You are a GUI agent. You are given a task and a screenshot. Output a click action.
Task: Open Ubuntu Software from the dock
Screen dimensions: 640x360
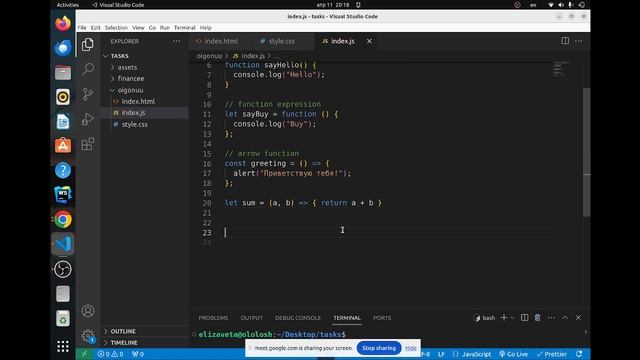coord(63,146)
